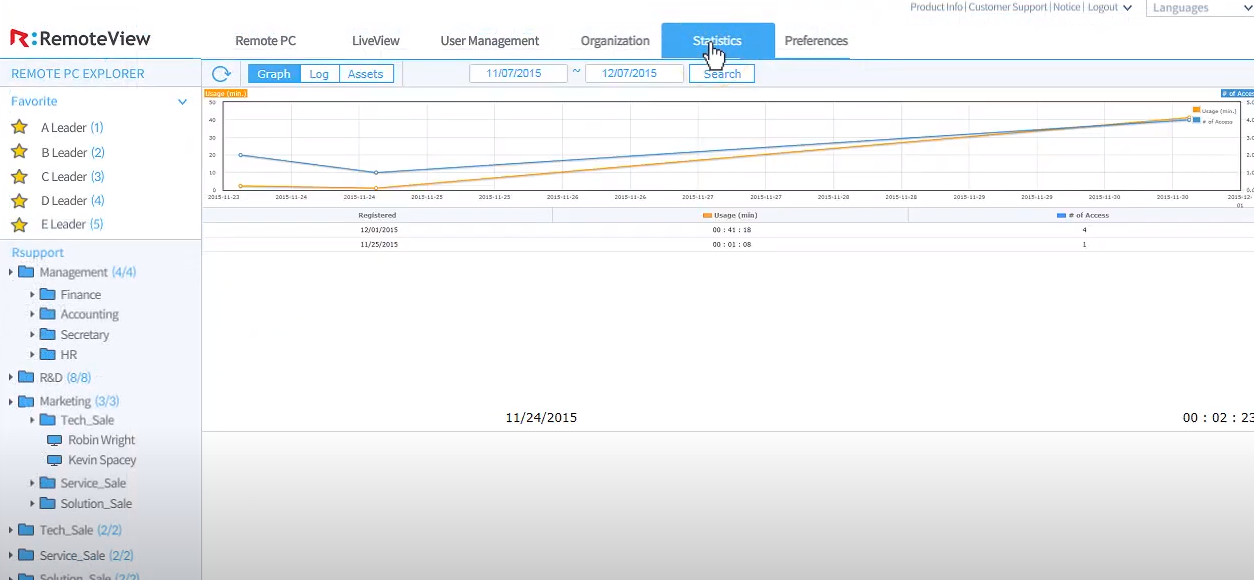
Task: Open the Notice link
Action: click(1066, 7)
